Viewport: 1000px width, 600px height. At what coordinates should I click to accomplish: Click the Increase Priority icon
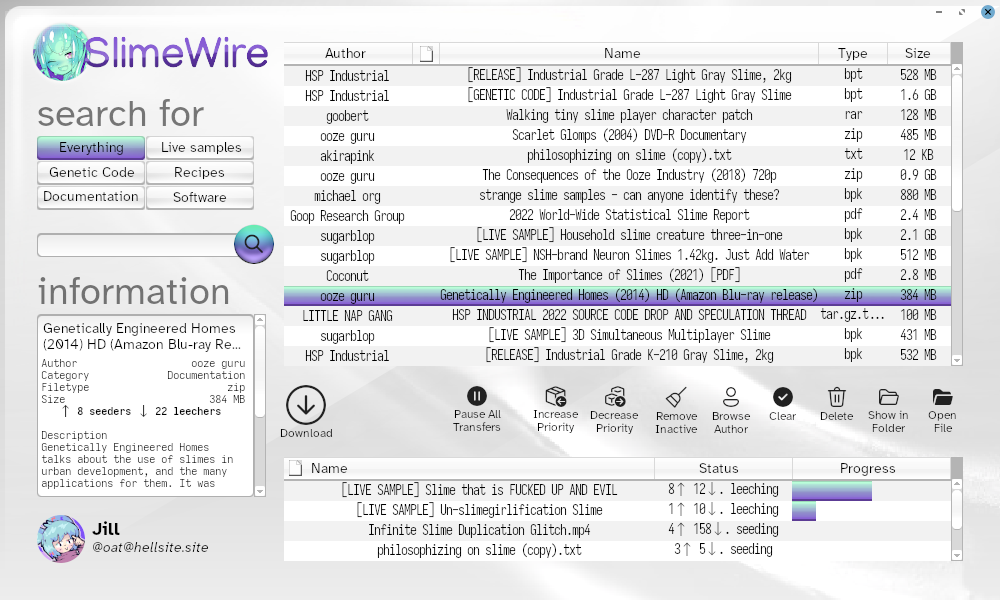[555, 397]
